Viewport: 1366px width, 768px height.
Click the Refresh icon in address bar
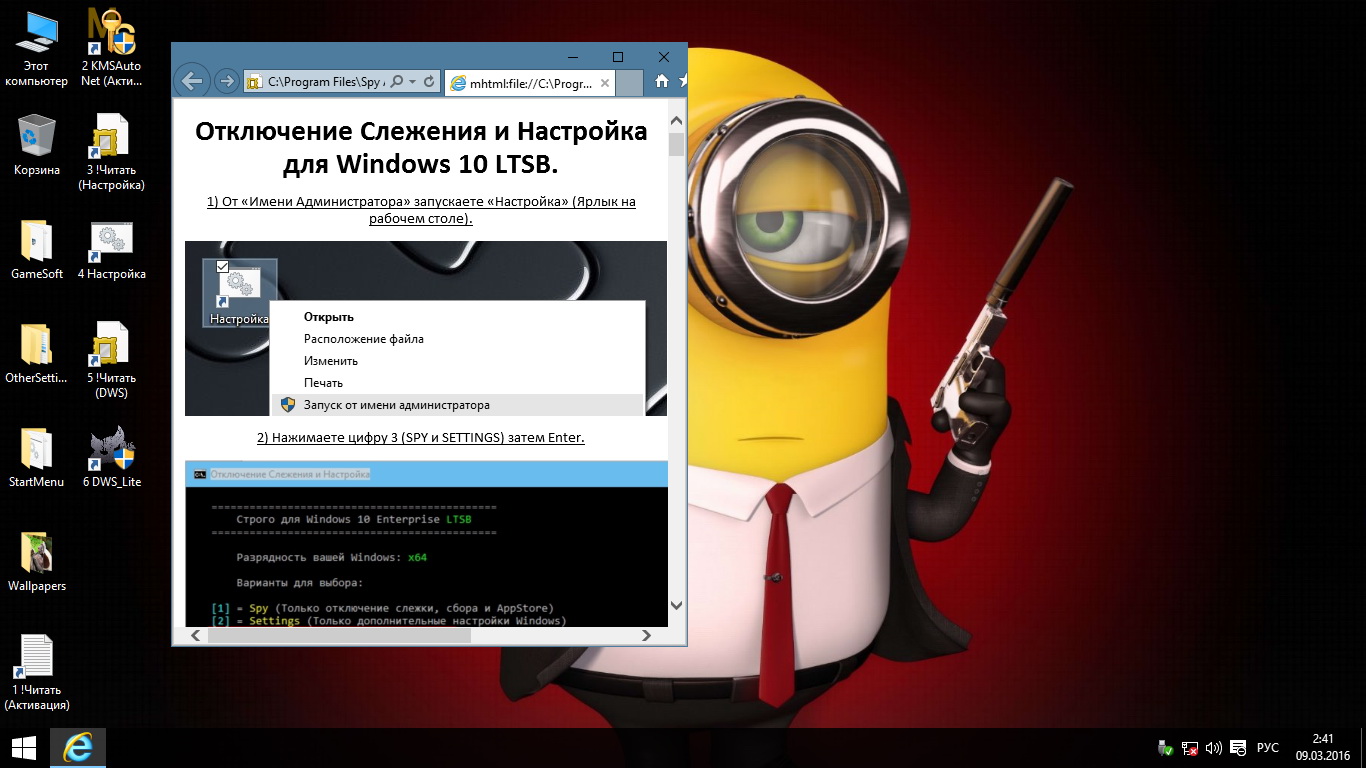click(x=429, y=82)
